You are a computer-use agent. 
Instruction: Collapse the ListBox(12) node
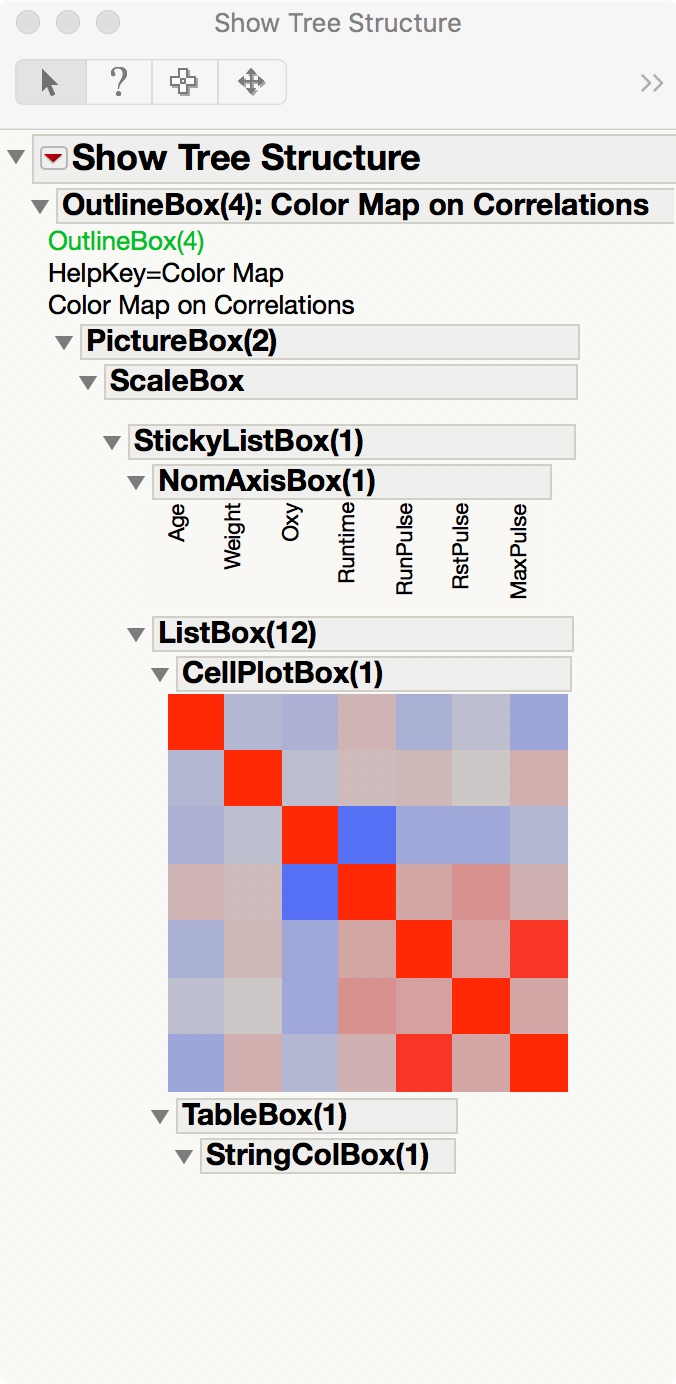[x=136, y=634]
